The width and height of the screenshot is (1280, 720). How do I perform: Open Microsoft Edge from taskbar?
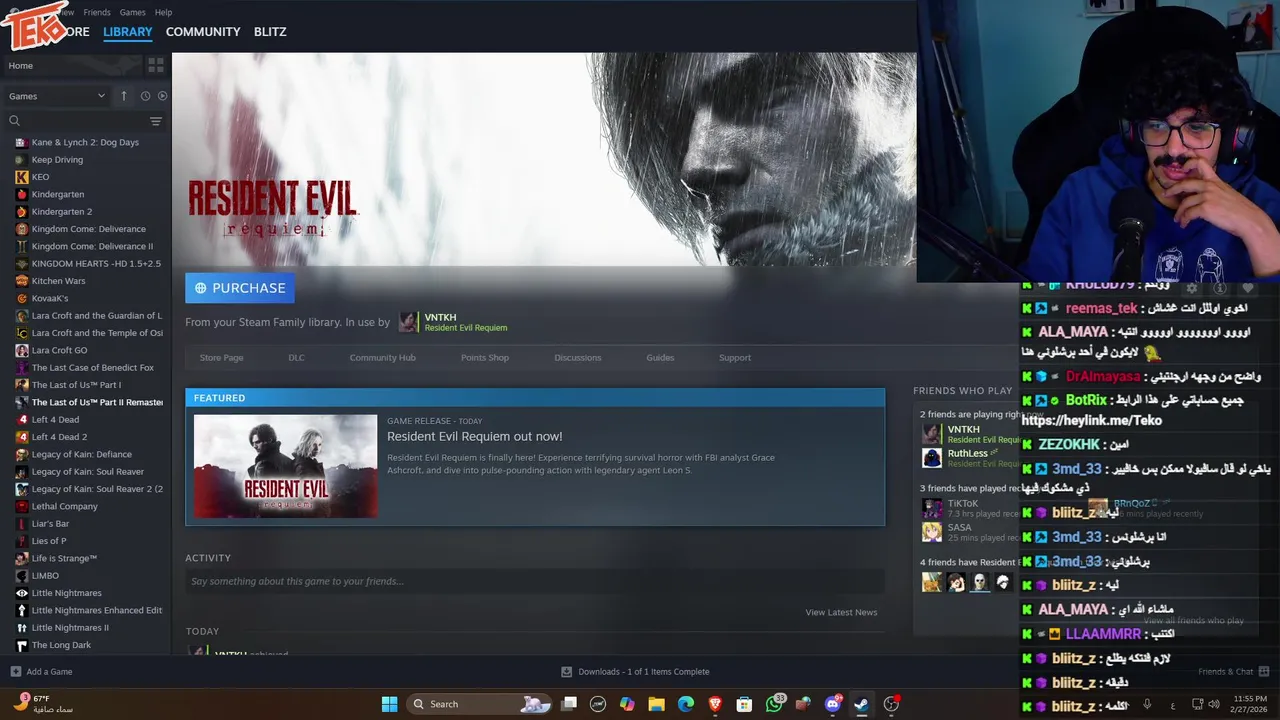[x=686, y=704]
